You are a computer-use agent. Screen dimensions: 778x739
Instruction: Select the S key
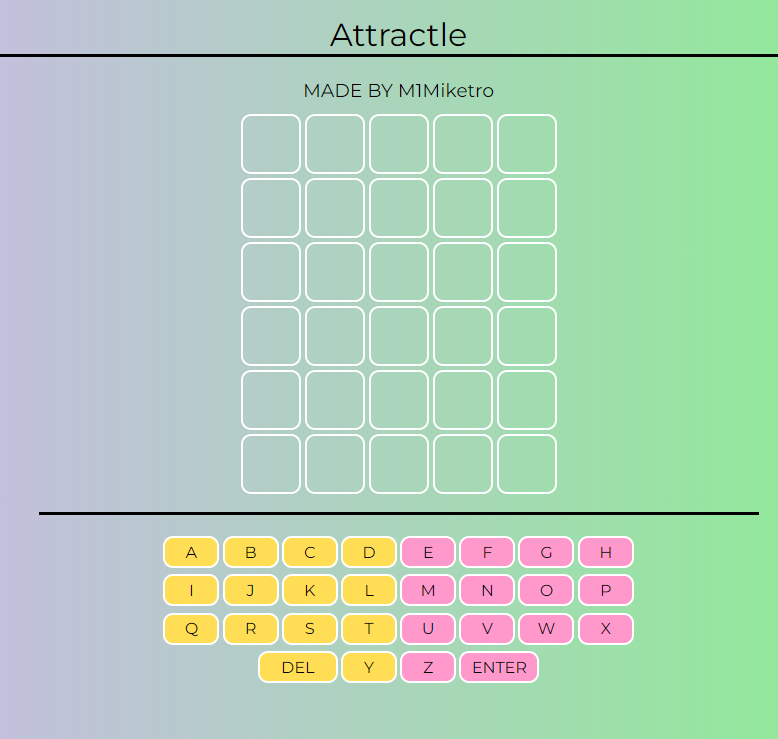point(310,629)
